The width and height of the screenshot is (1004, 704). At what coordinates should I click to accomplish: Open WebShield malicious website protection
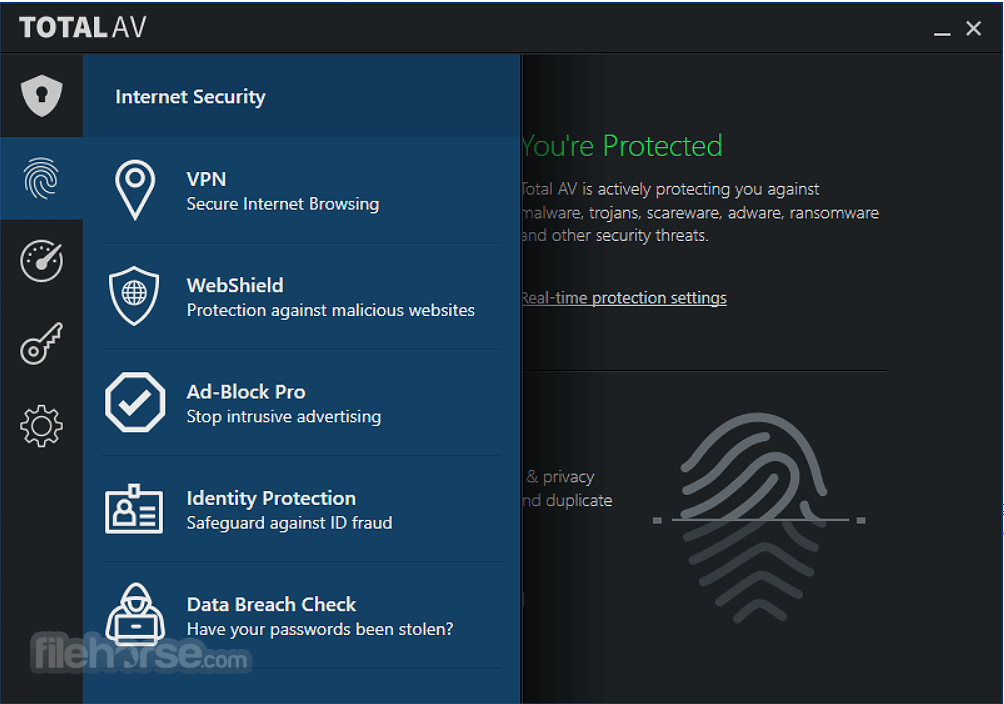(x=301, y=297)
